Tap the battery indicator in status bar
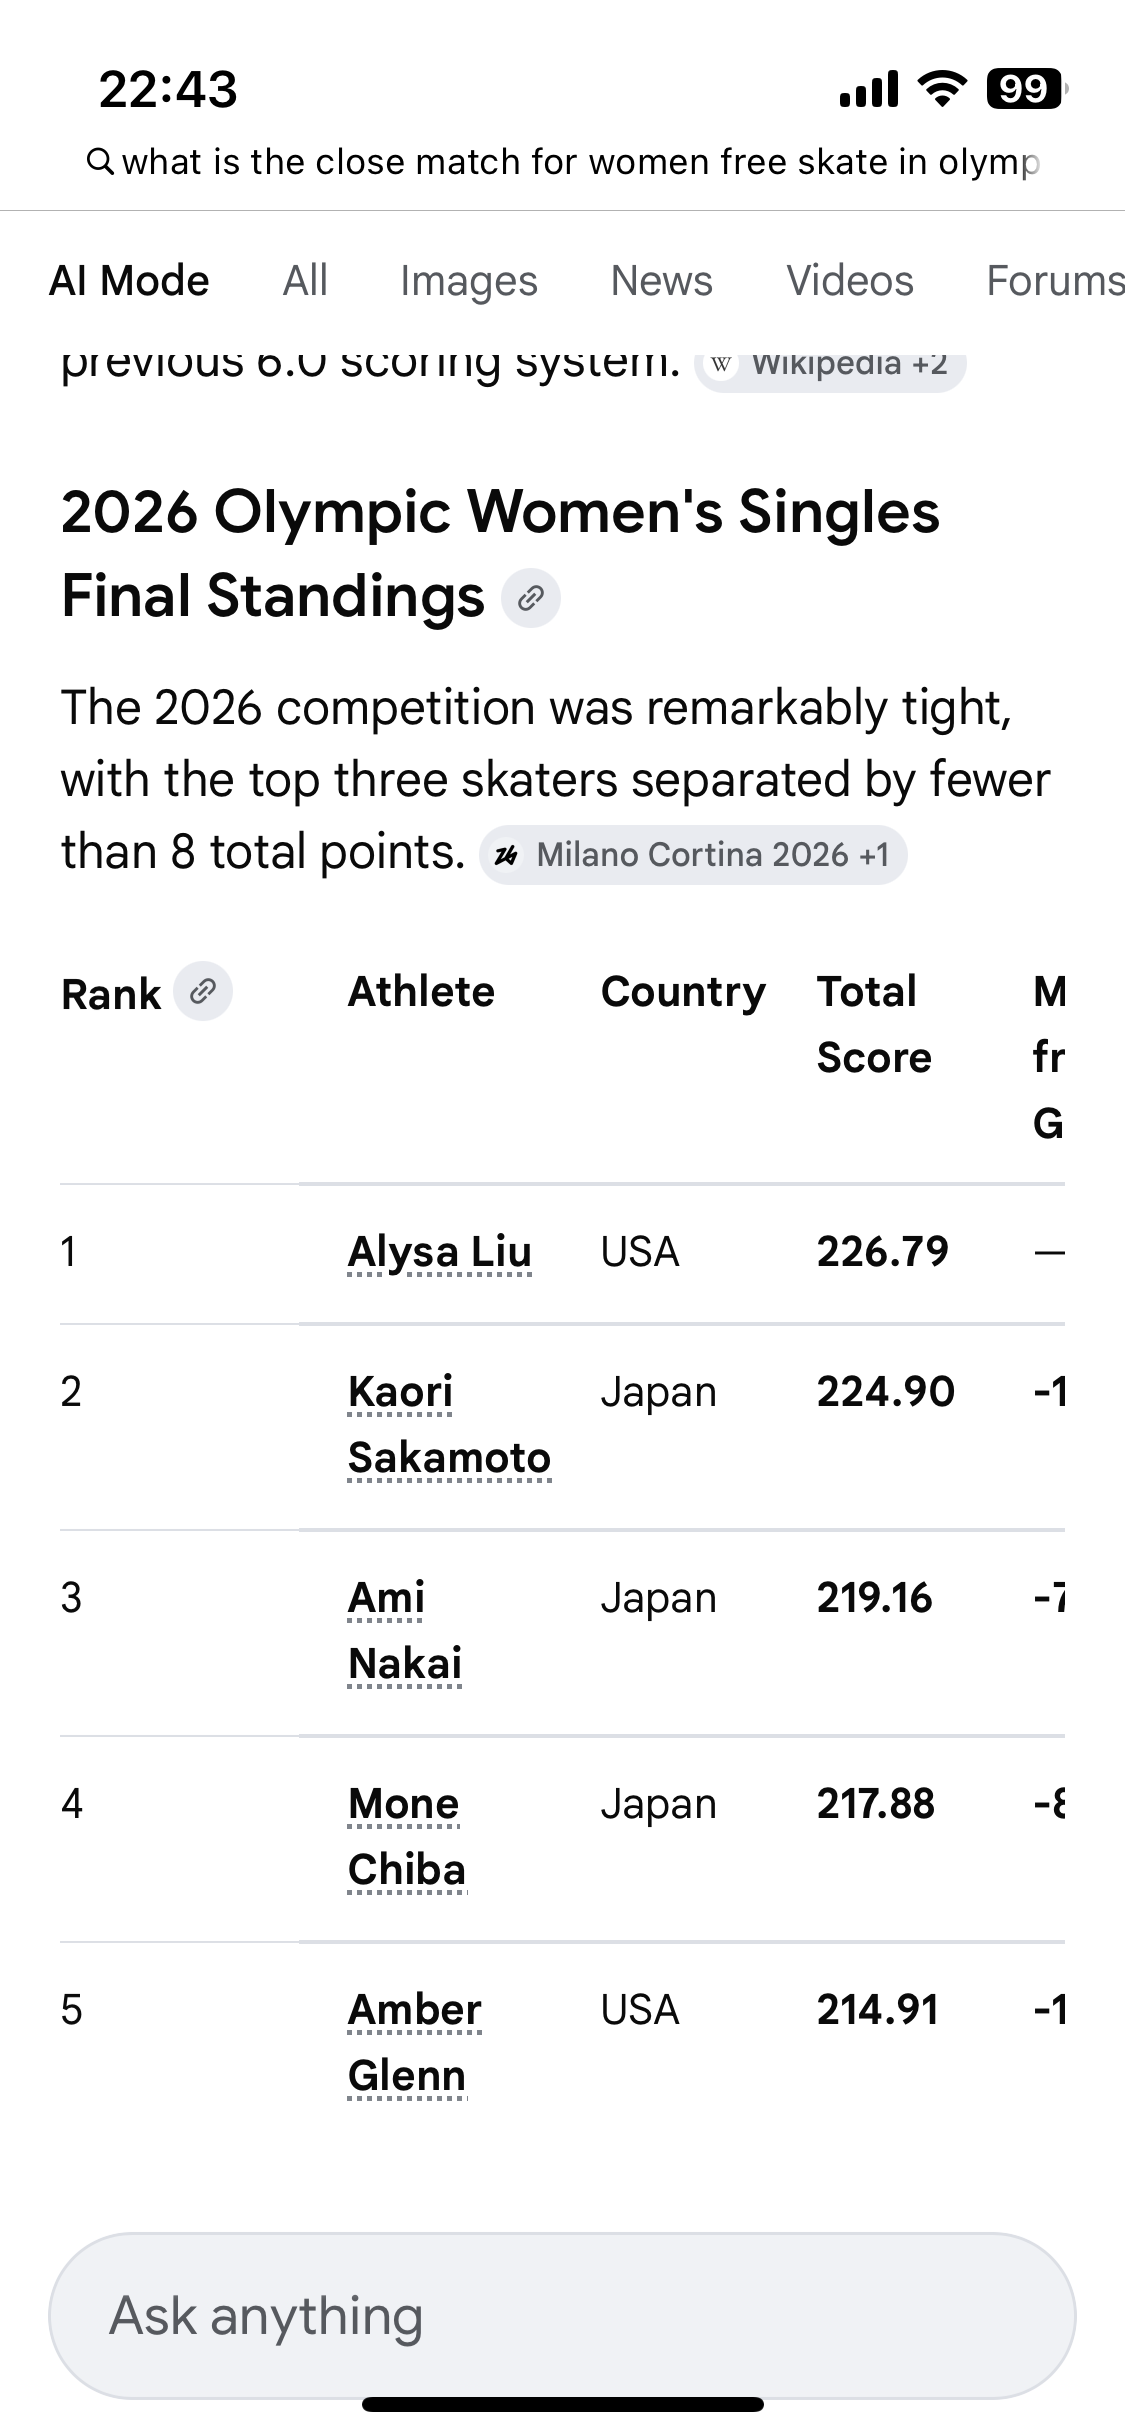 [x=1025, y=90]
